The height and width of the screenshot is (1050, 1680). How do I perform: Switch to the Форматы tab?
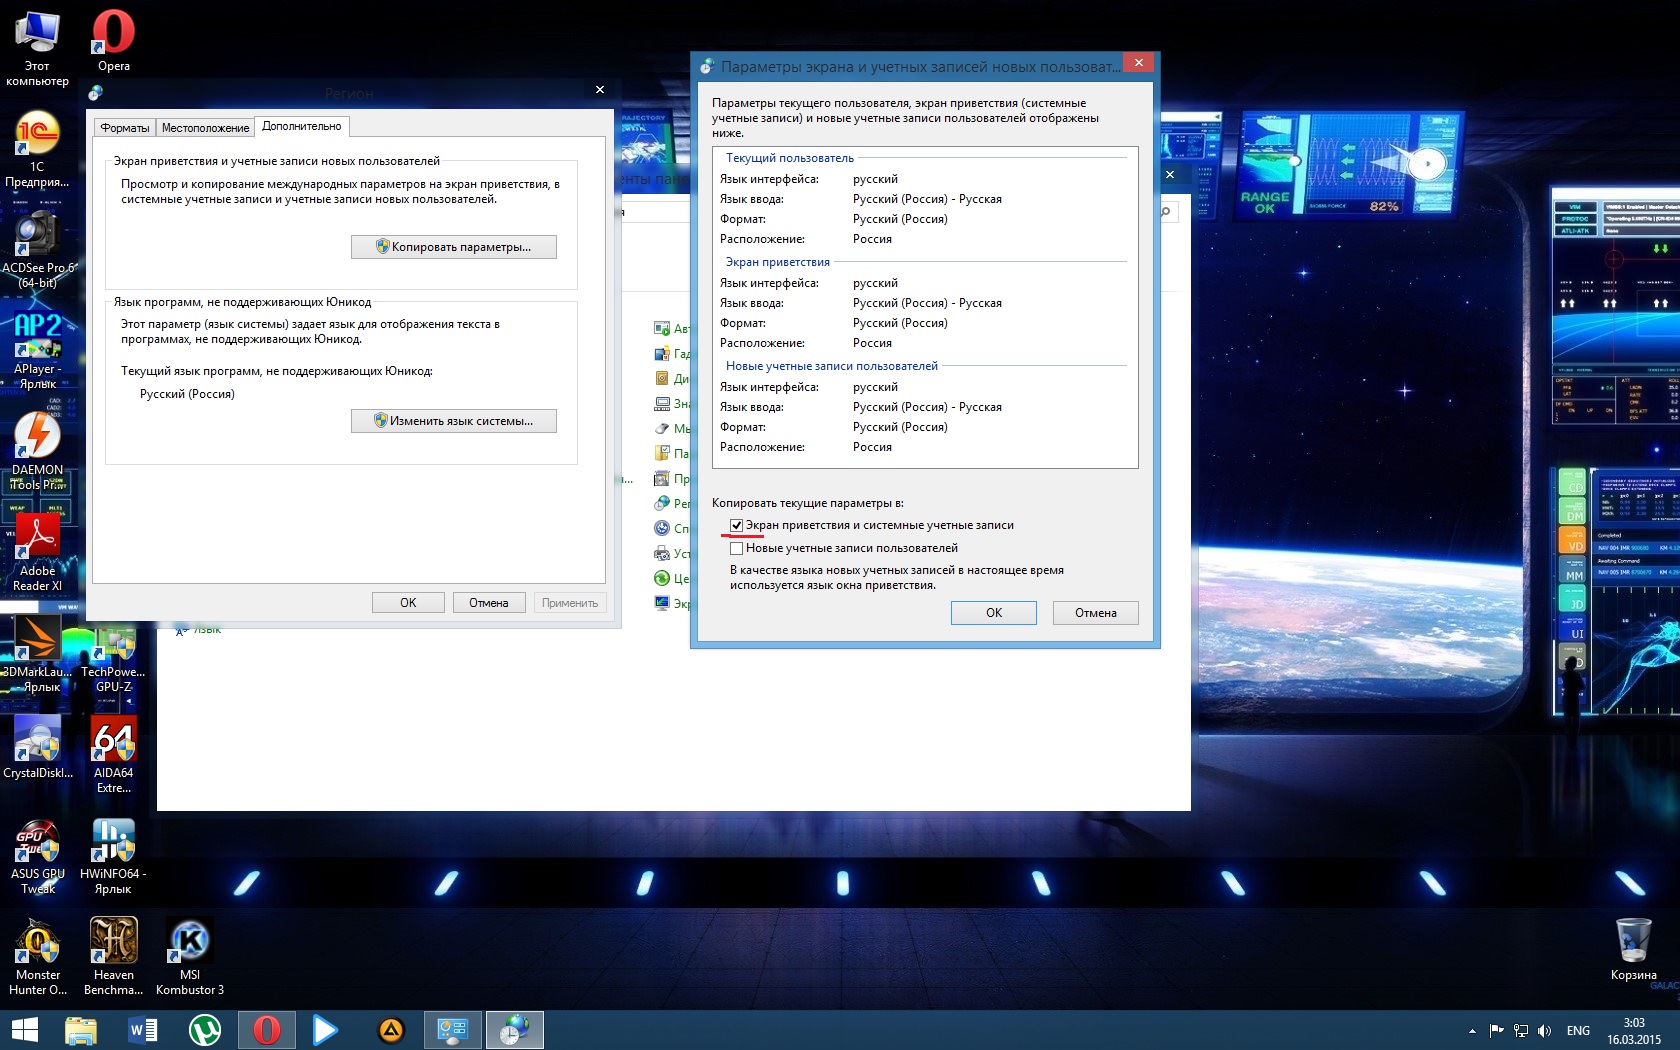(x=125, y=128)
